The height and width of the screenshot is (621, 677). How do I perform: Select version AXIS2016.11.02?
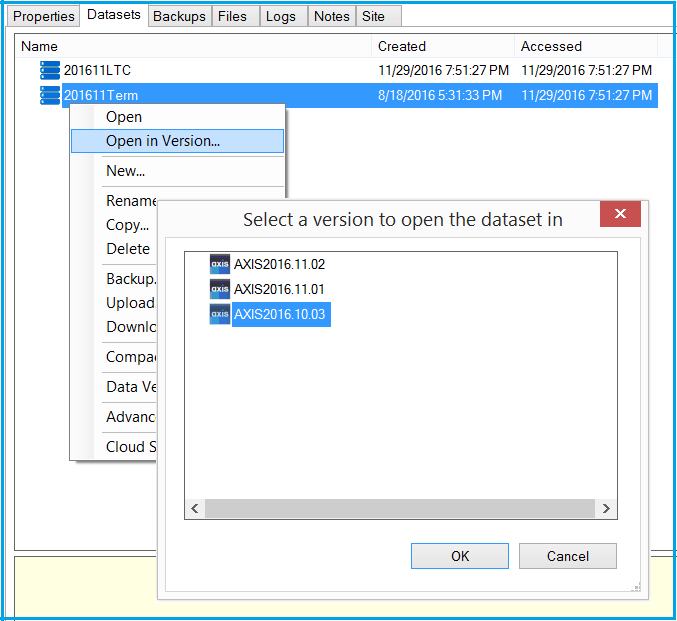pyautogui.click(x=279, y=264)
